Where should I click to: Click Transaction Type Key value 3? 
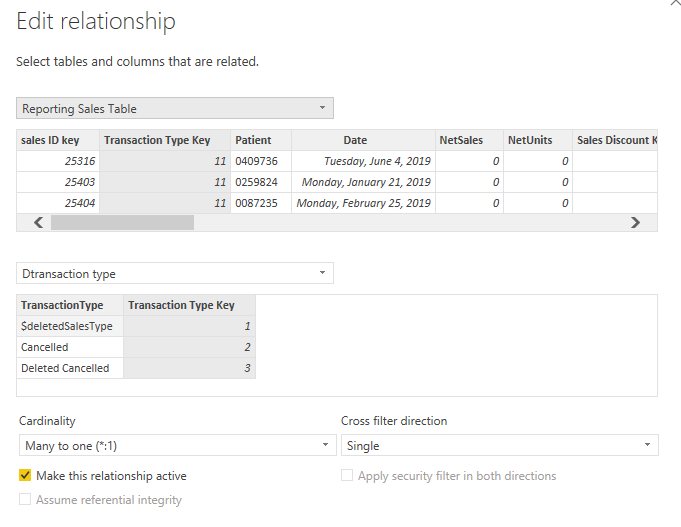pos(189,368)
